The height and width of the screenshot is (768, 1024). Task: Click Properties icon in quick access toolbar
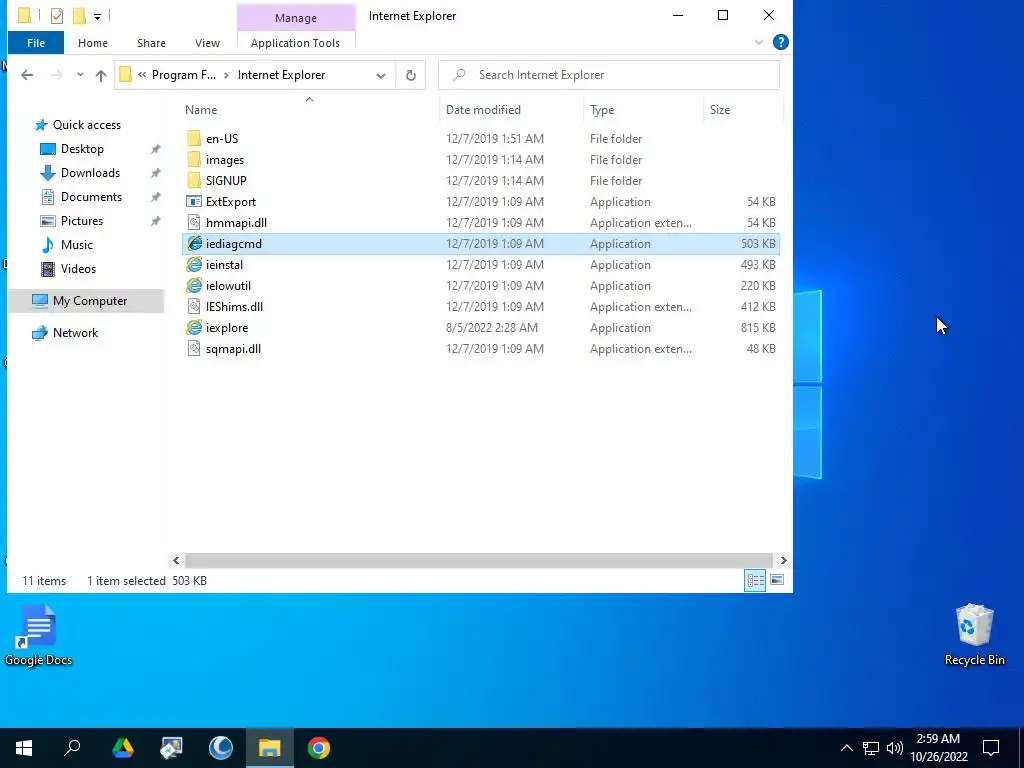57,15
